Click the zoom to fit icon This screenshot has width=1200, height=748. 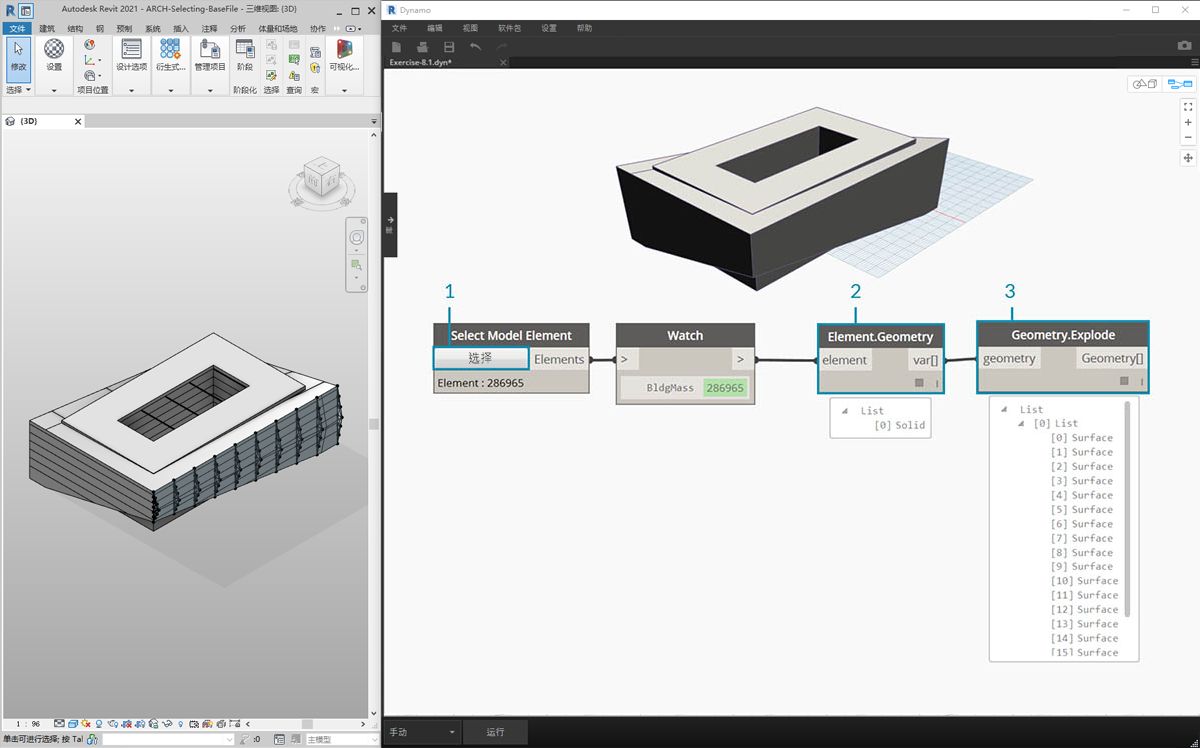click(1188, 106)
